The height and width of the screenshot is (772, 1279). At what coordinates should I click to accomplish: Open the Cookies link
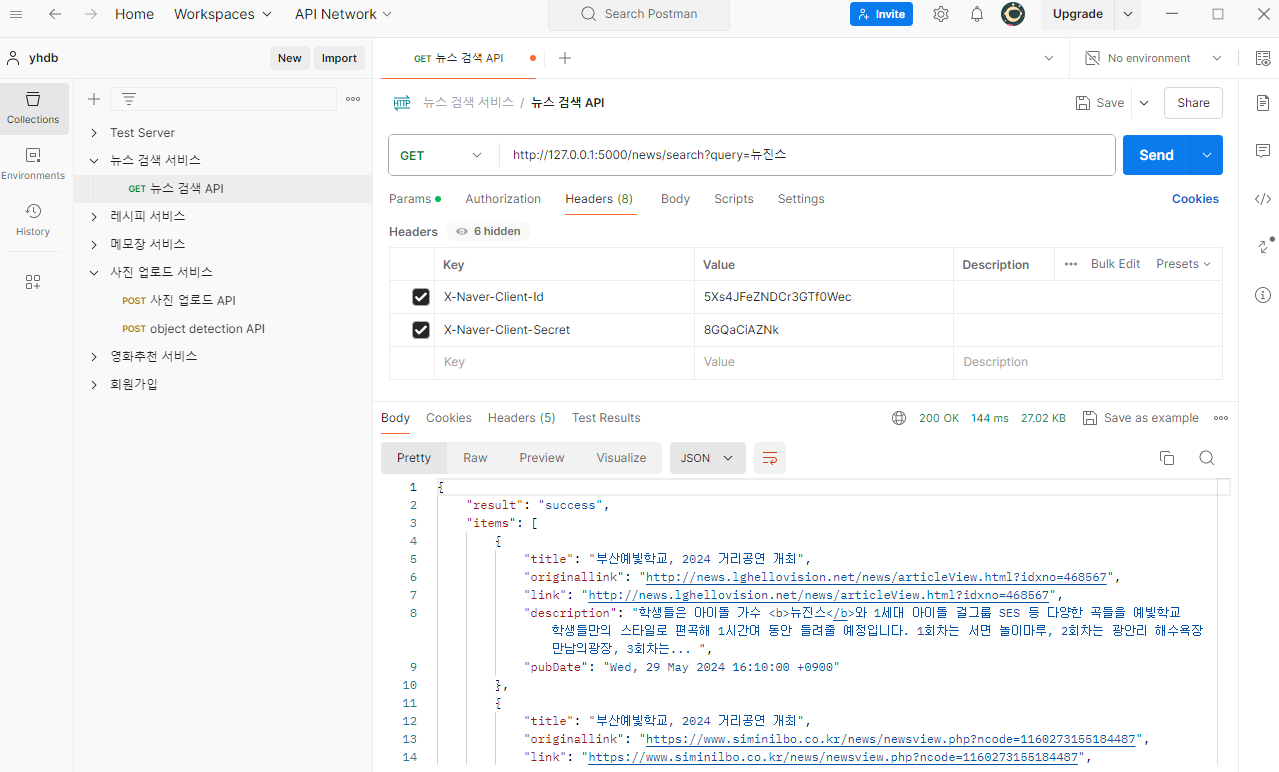click(x=1195, y=199)
